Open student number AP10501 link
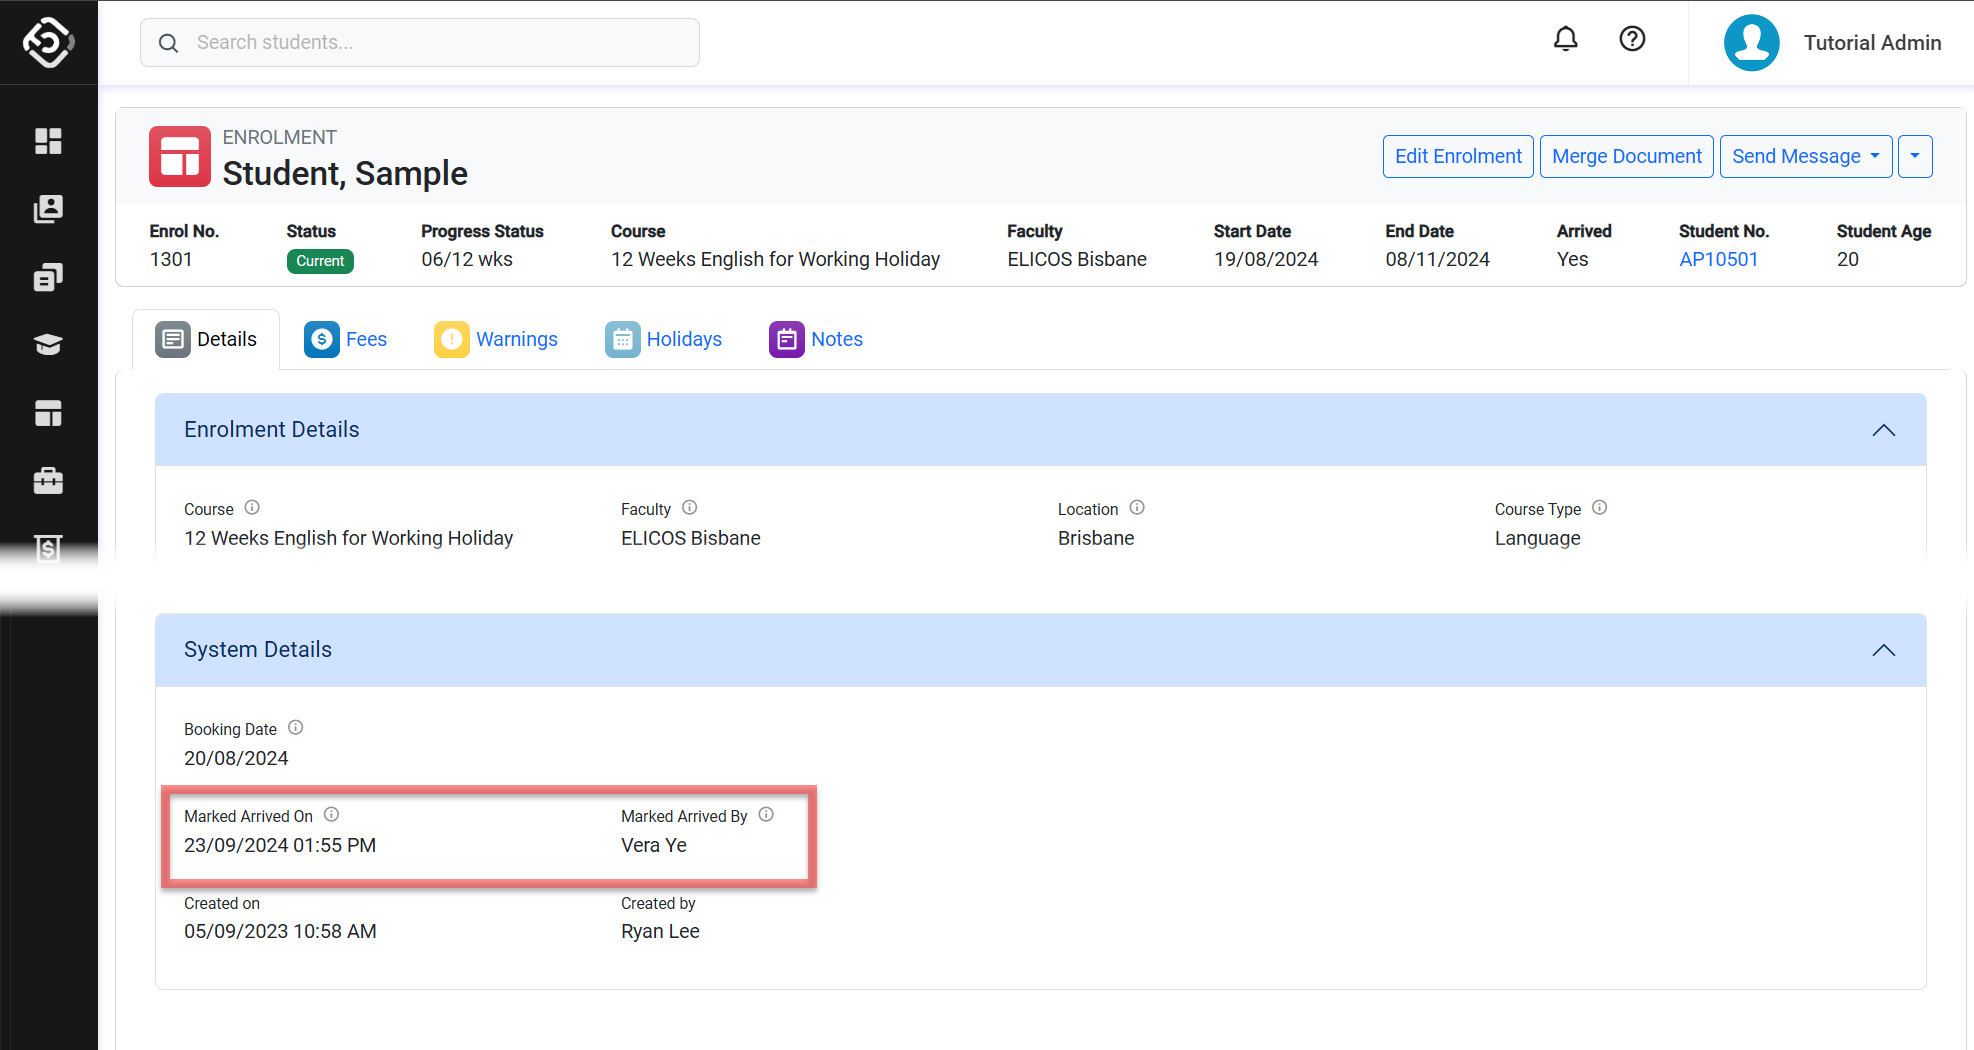This screenshot has height=1050, width=1974. pos(1718,260)
